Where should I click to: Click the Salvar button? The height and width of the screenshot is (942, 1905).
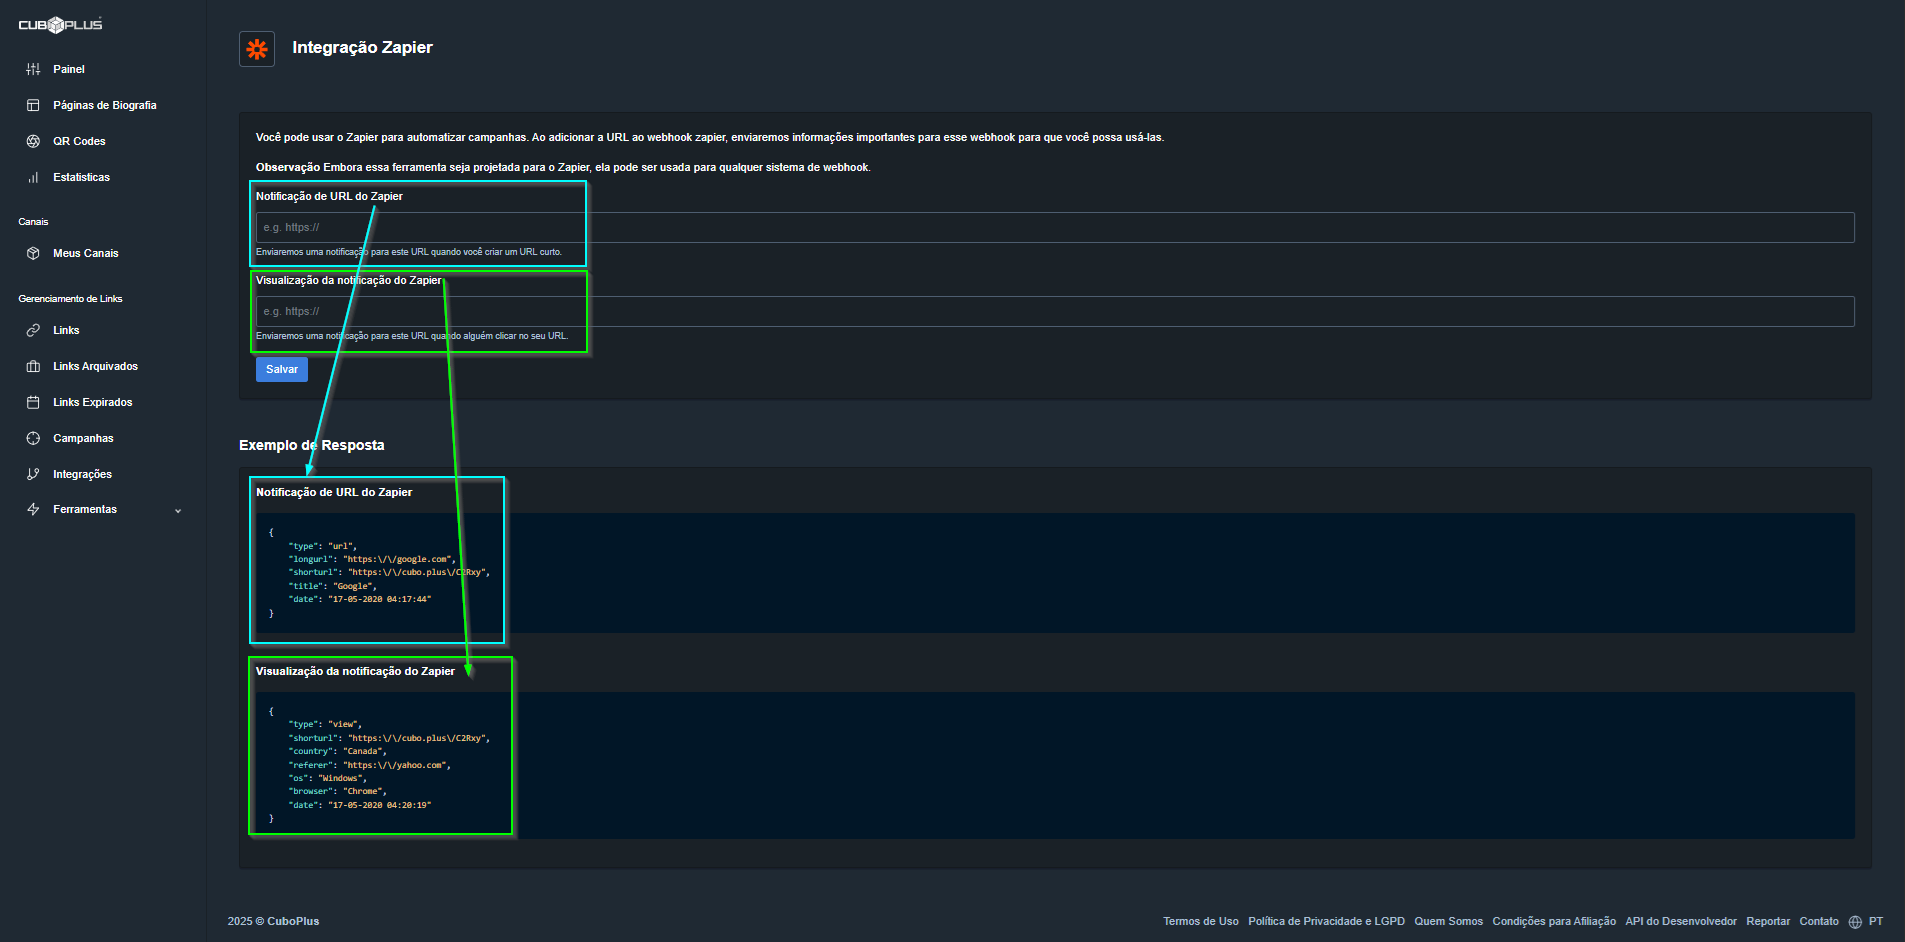[x=282, y=369]
